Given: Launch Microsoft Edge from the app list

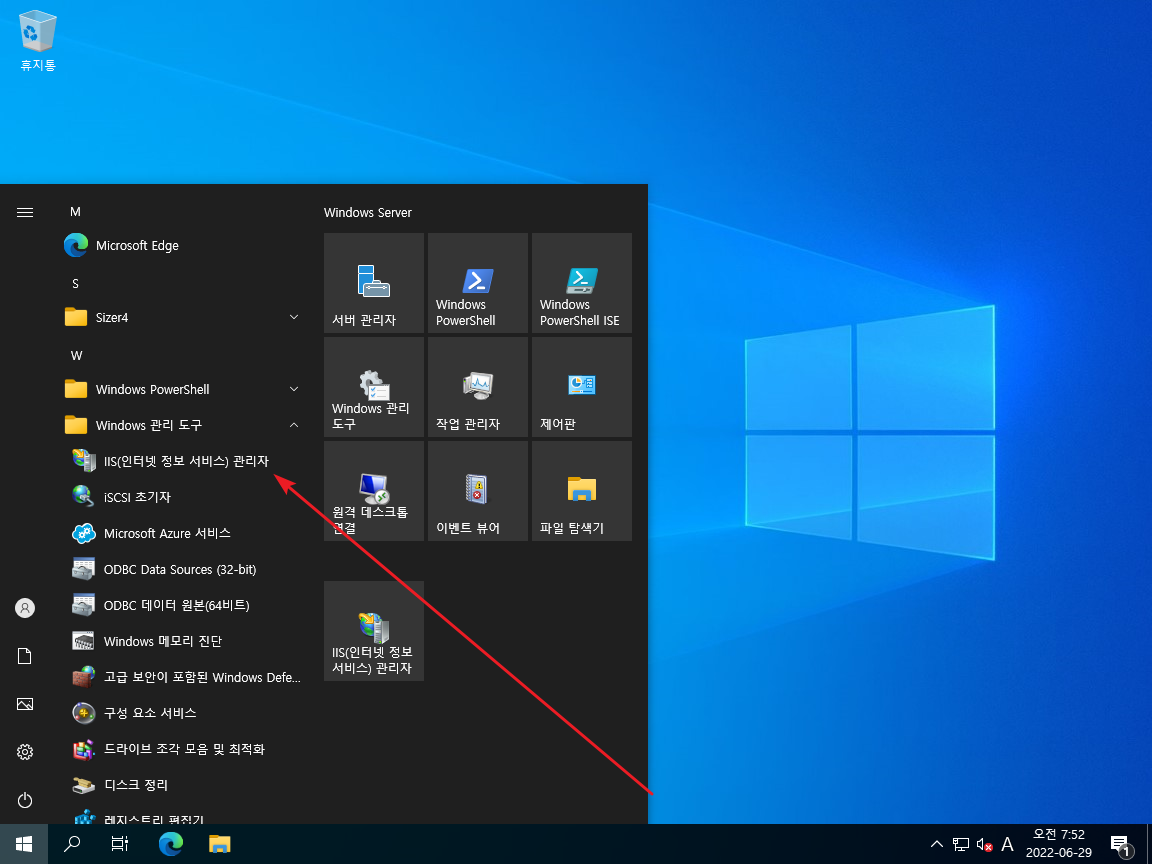Looking at the screenshot, I should [x=184, y=245].
